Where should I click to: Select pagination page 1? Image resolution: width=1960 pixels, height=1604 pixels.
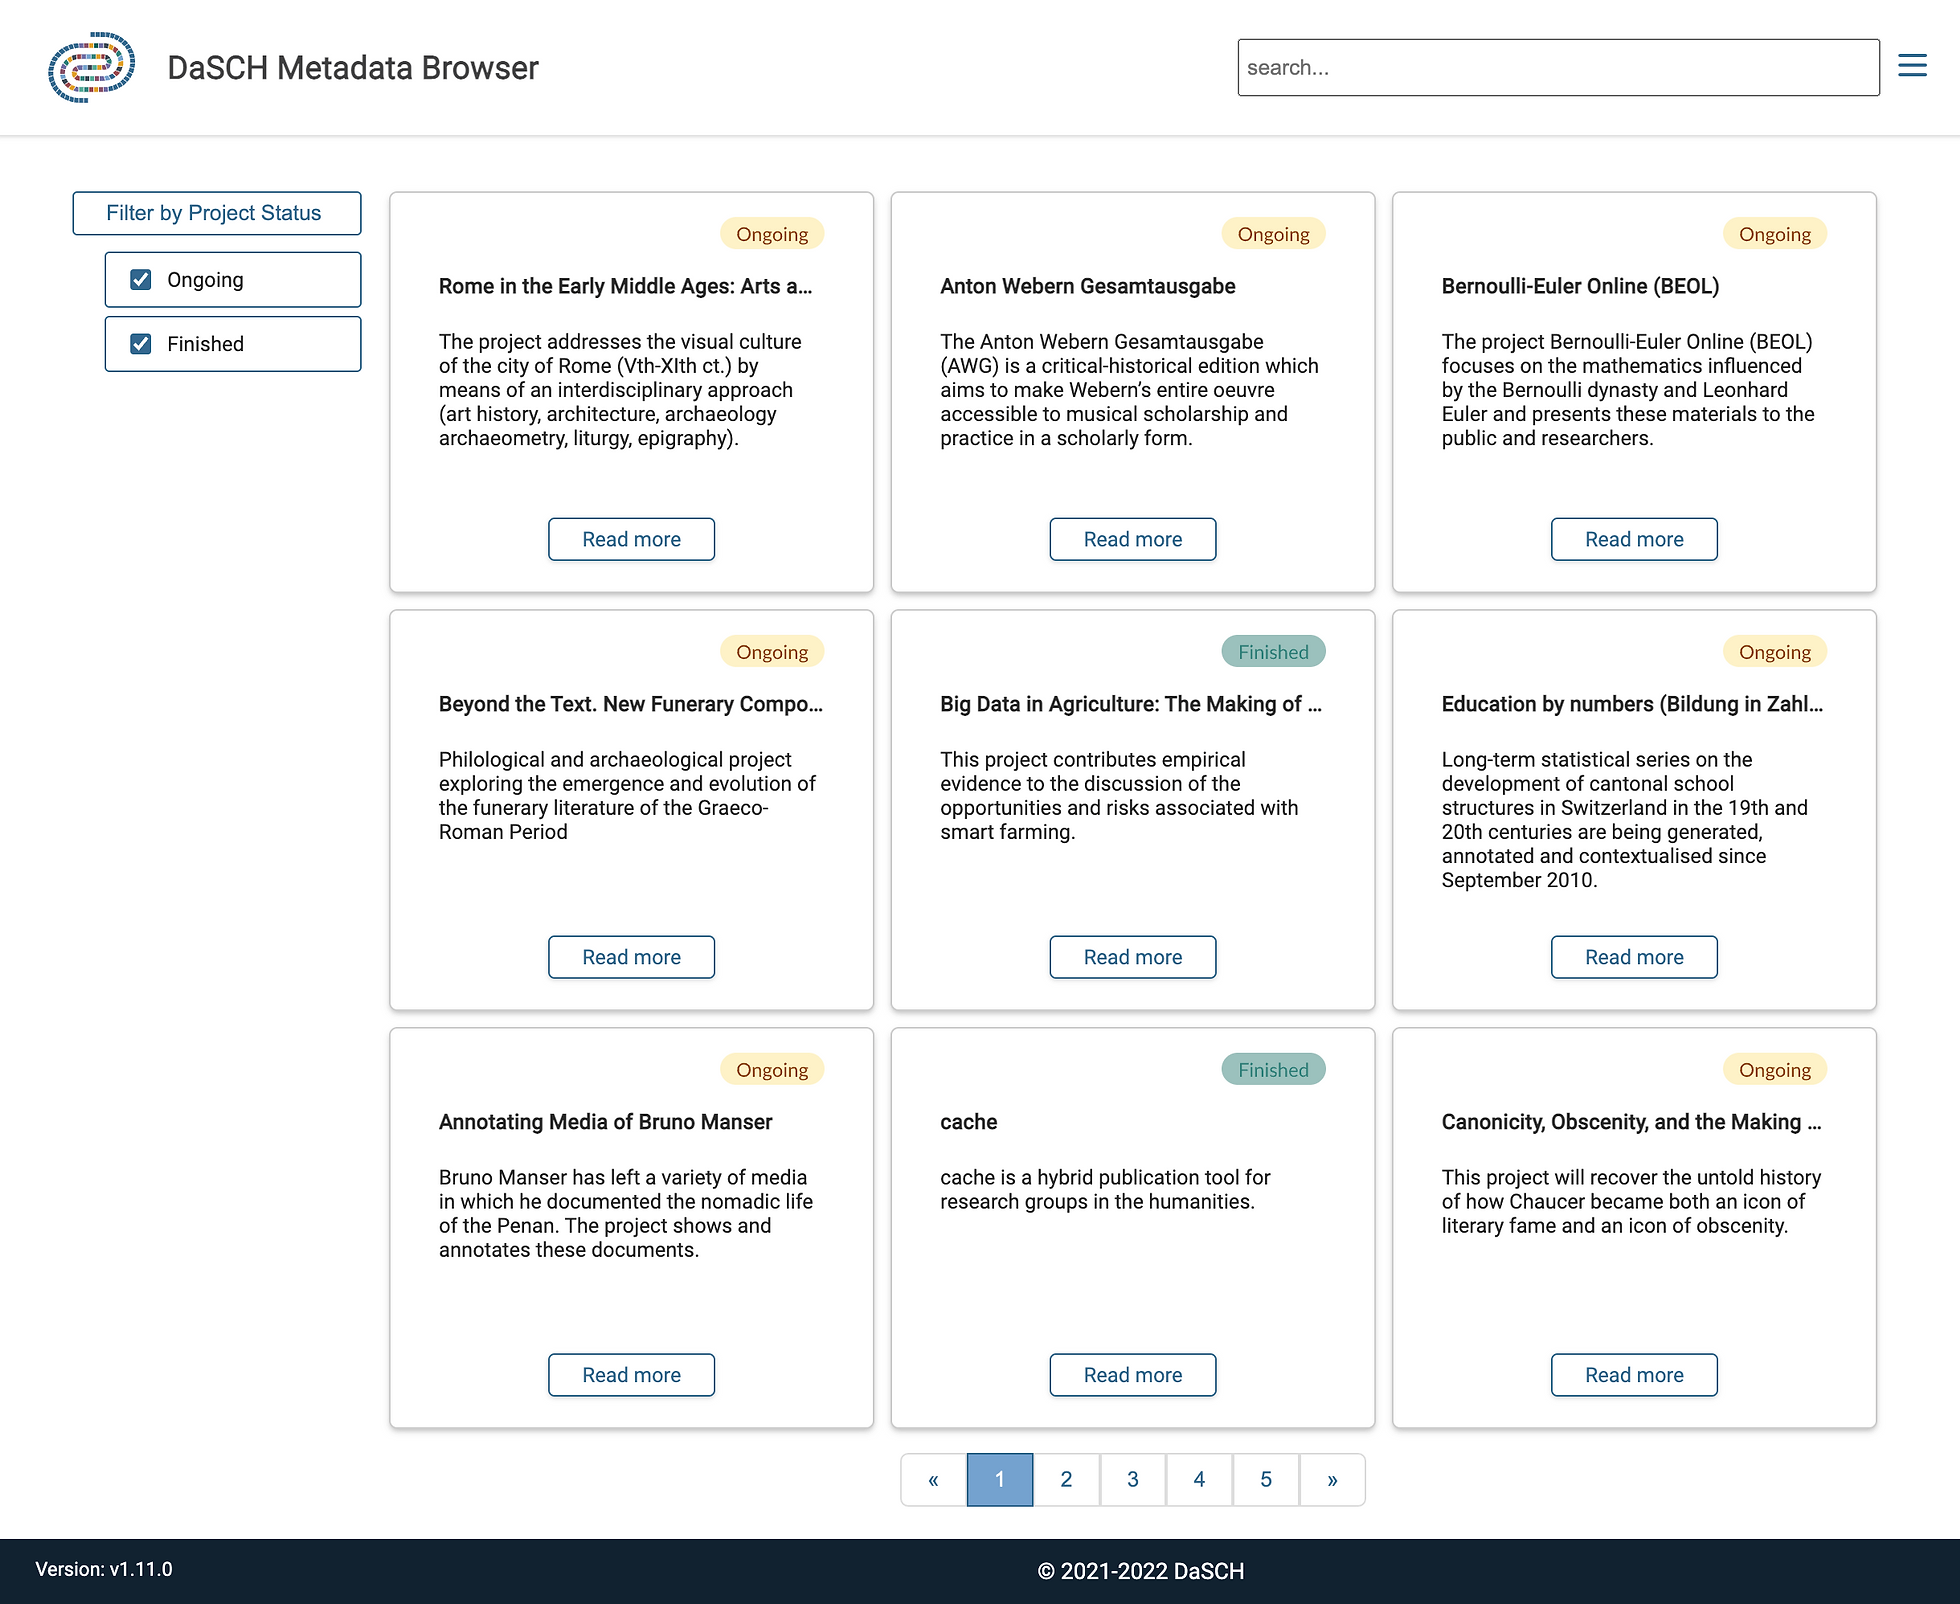[x=1000, y=1480]
